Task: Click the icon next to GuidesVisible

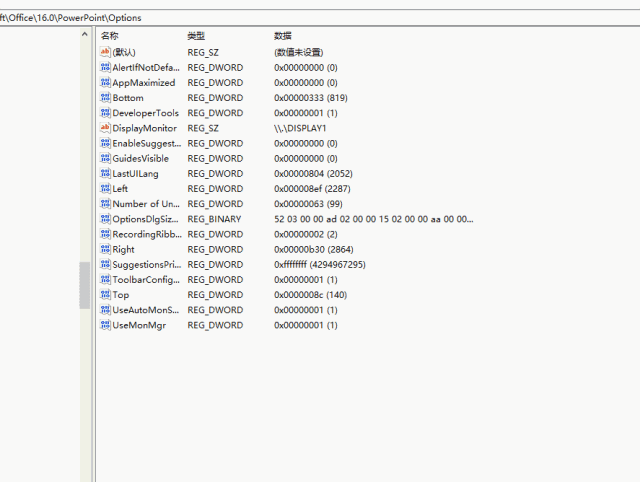Action: point(105,158)
